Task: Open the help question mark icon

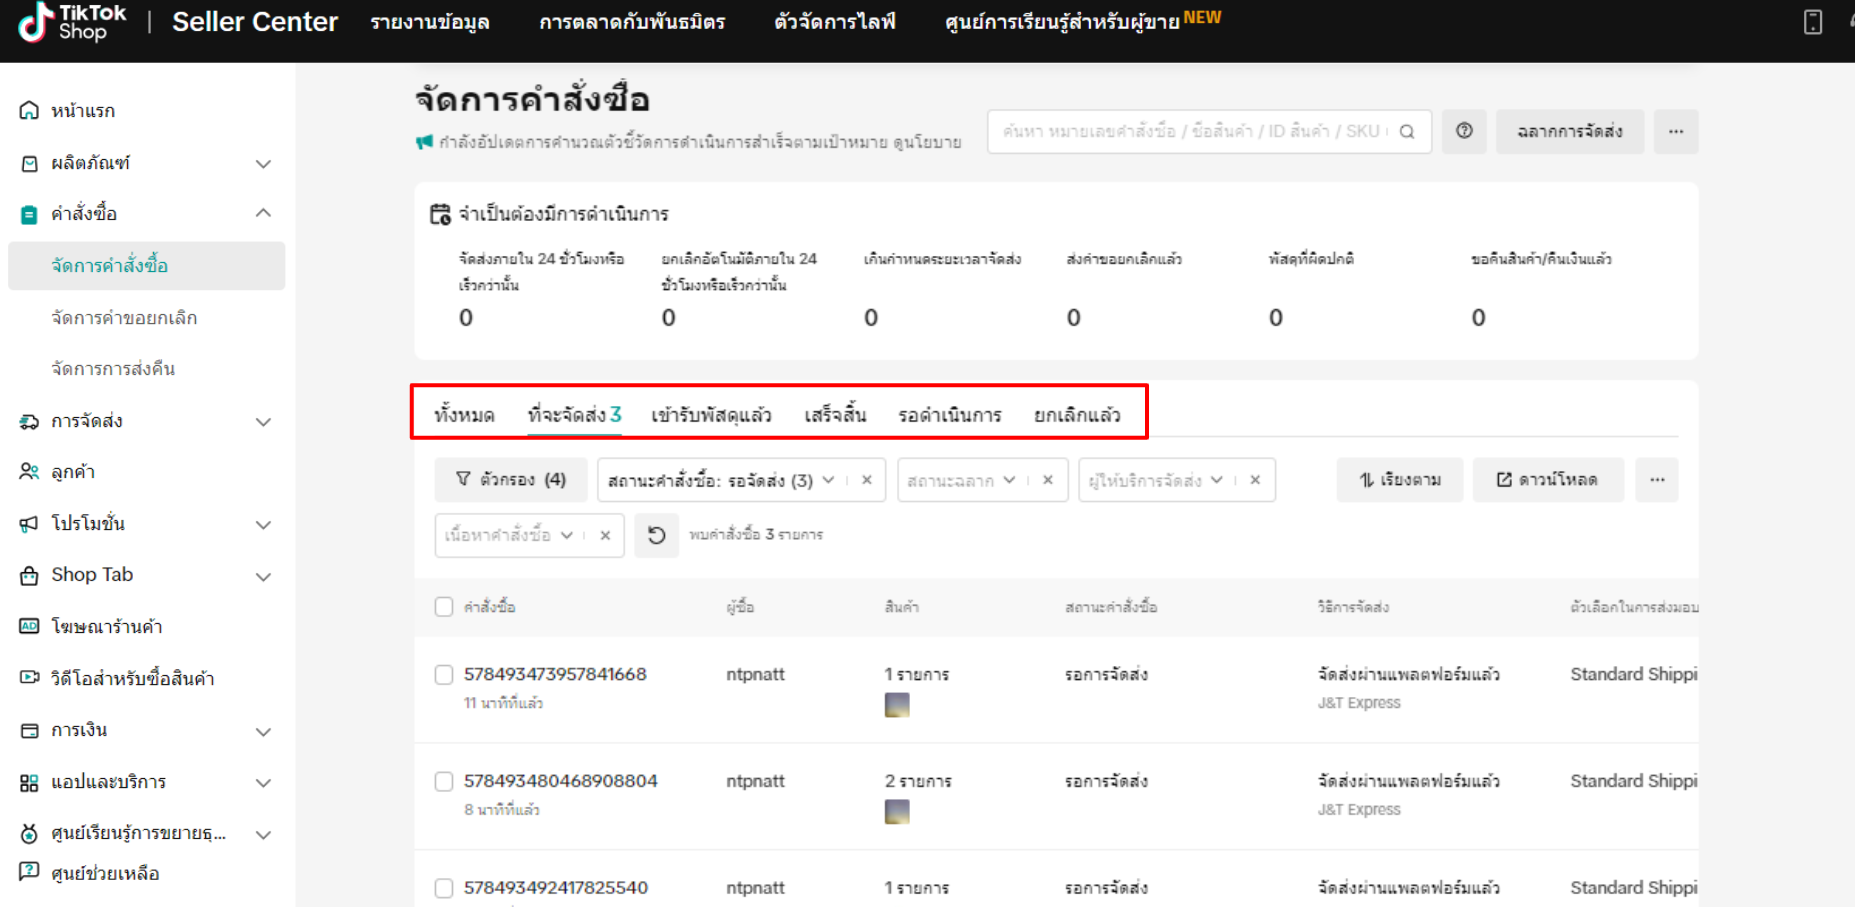Action: click(x=1464, y=131)
